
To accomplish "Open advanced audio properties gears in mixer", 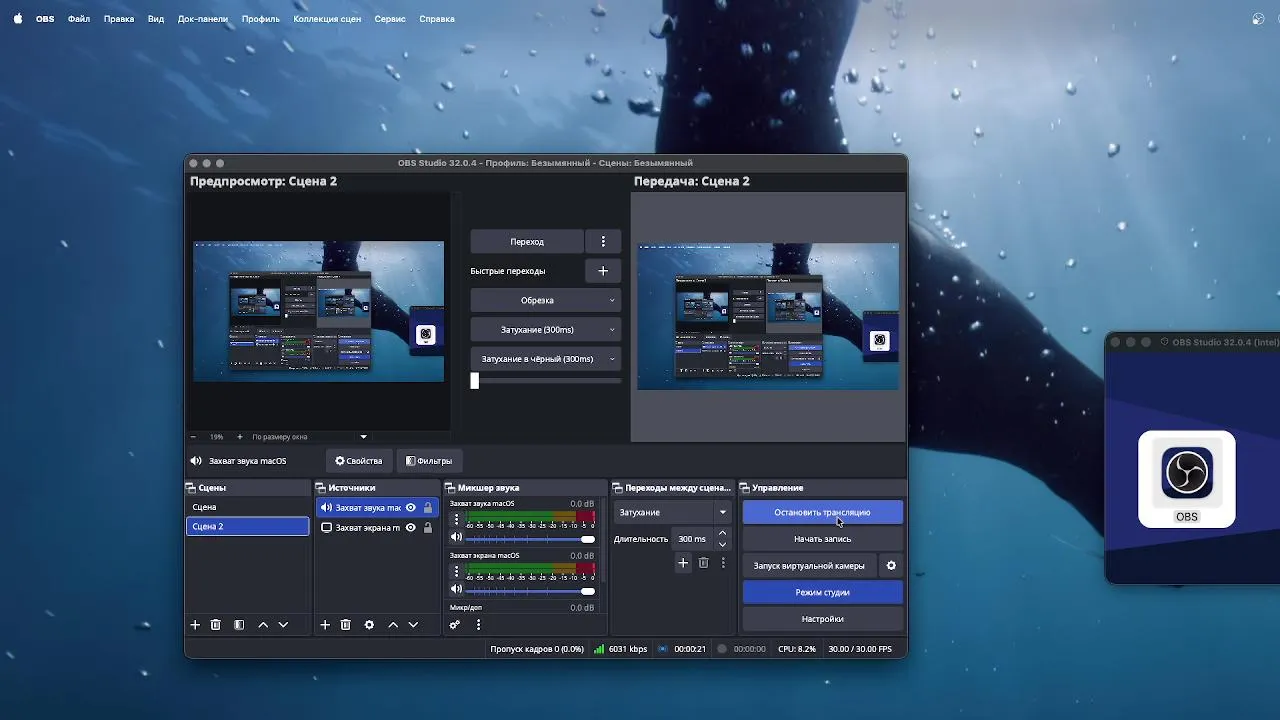I will 455,625.
